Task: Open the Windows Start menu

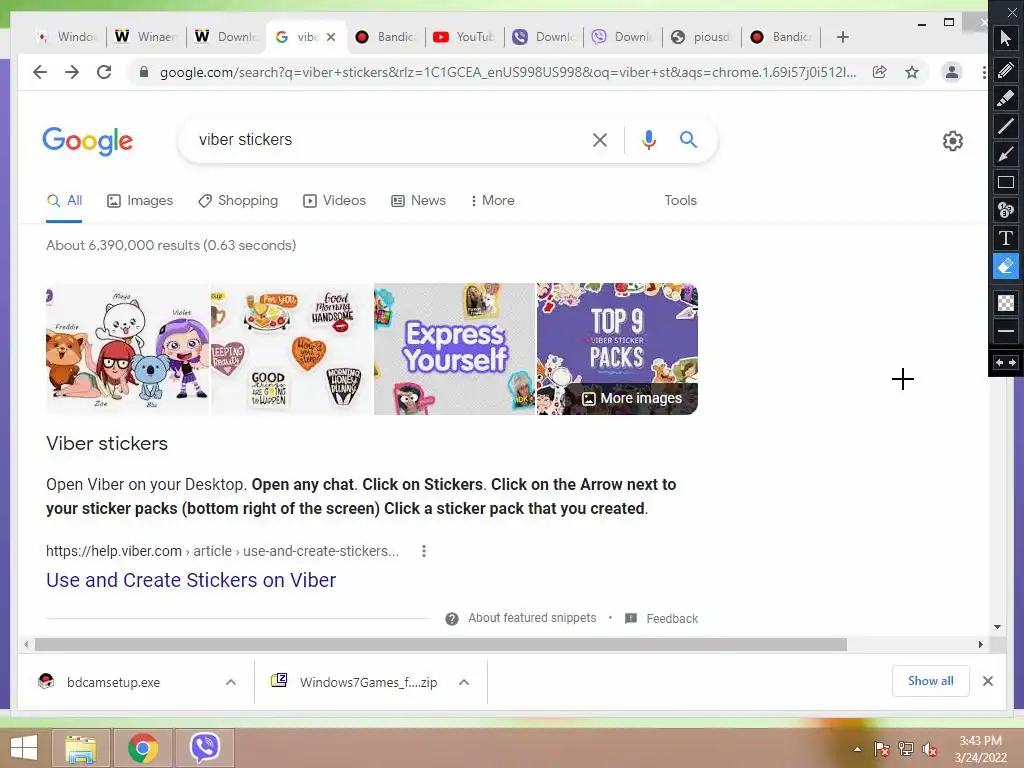Action: click(24, 748)
